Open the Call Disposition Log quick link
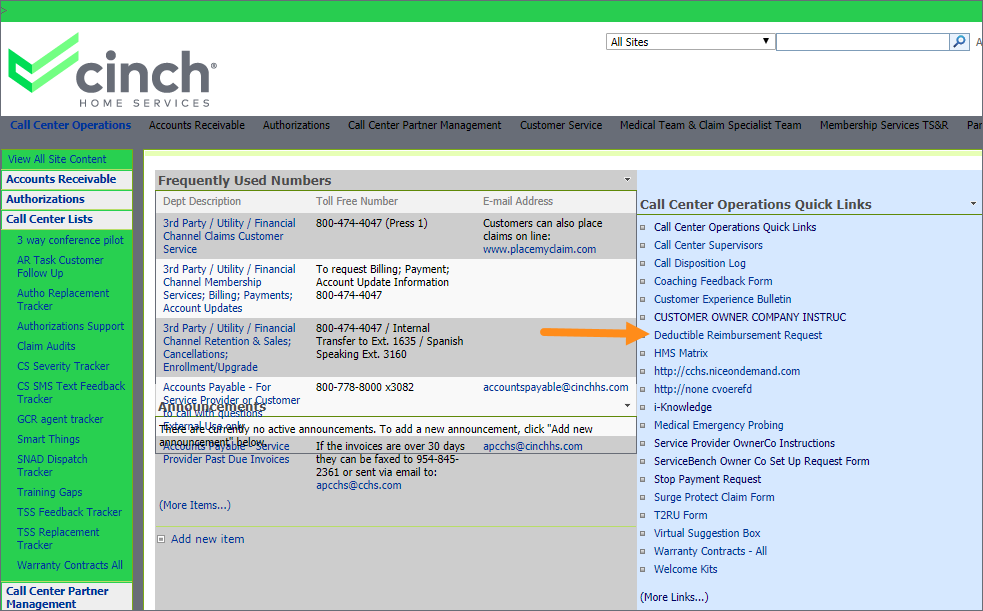983x611 pixels. tap(700, 263)
